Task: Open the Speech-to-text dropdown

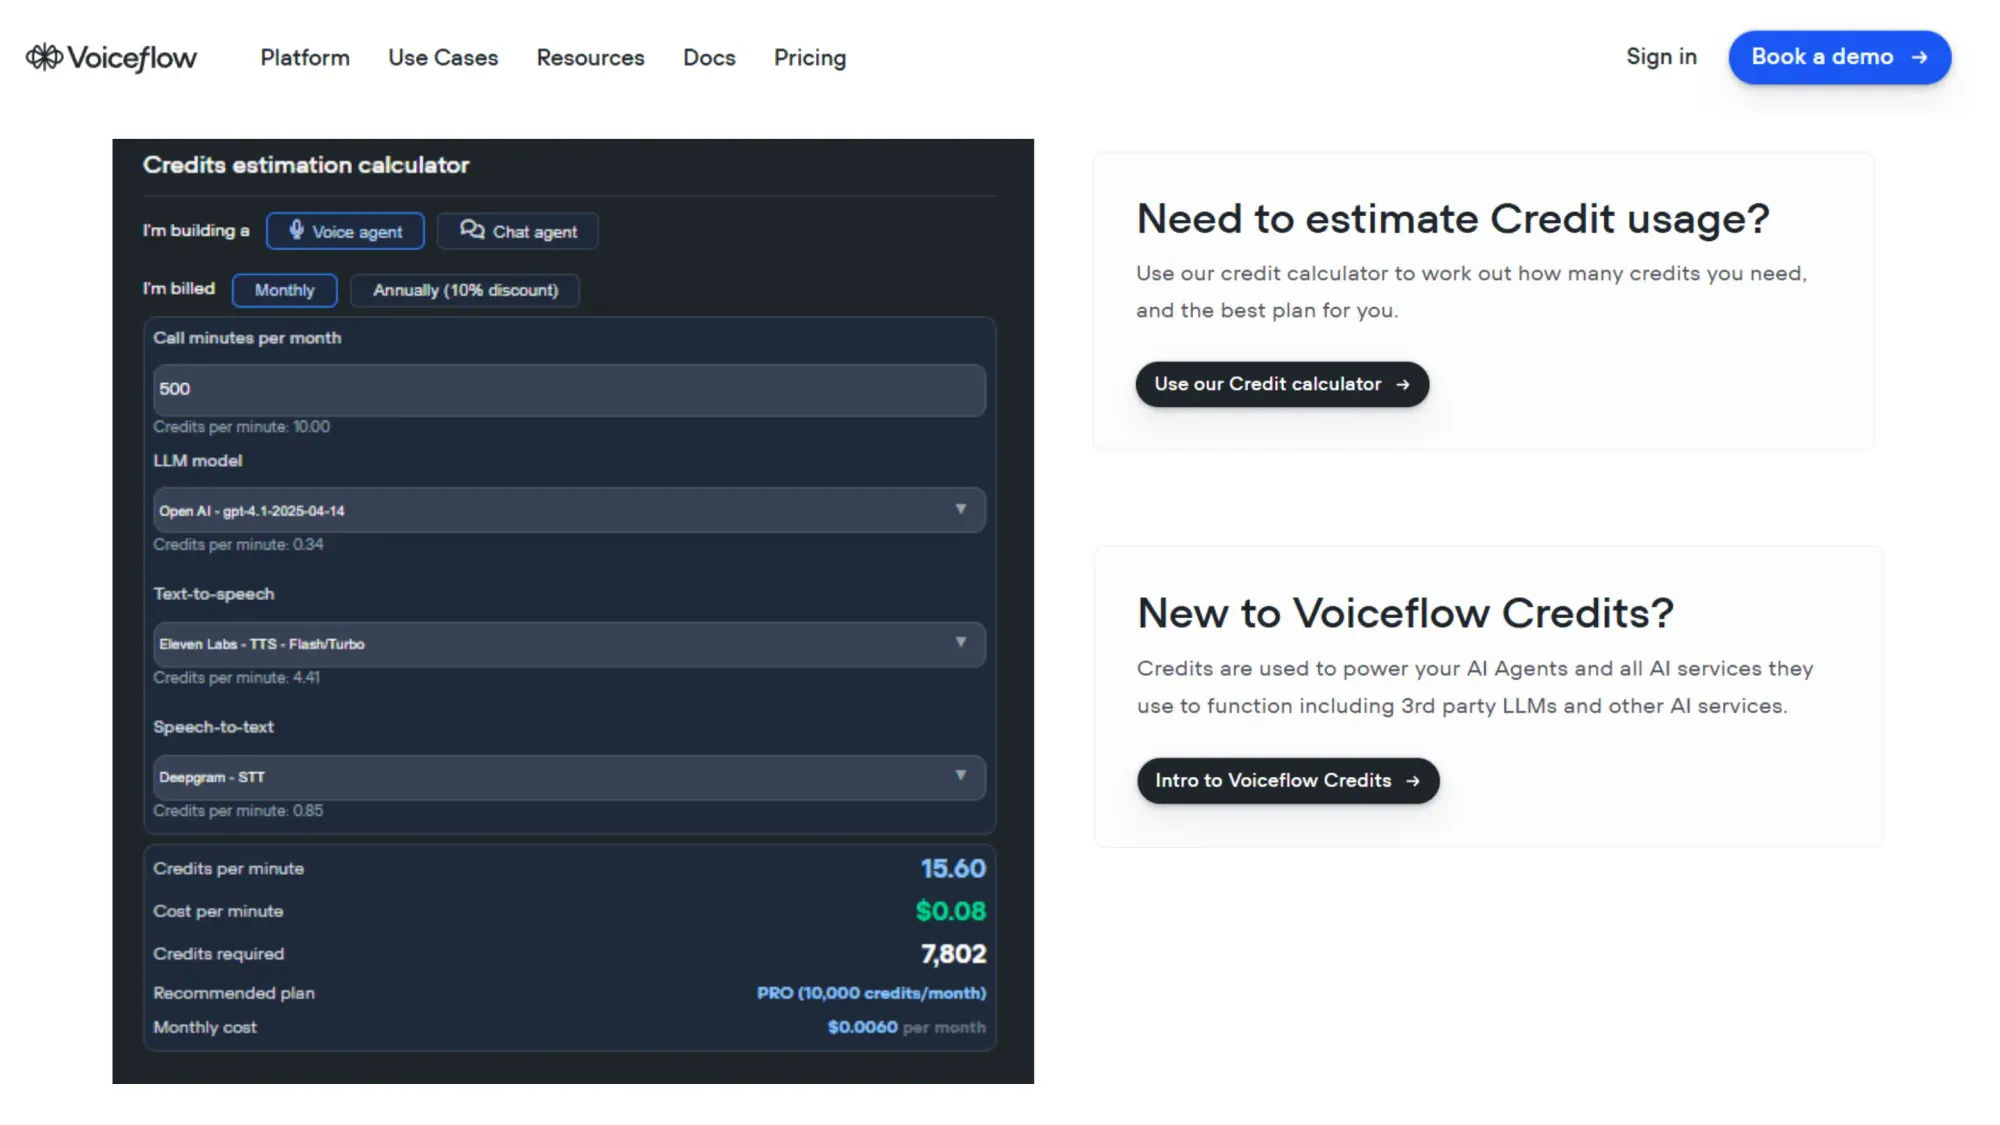Action: [569, 777]
